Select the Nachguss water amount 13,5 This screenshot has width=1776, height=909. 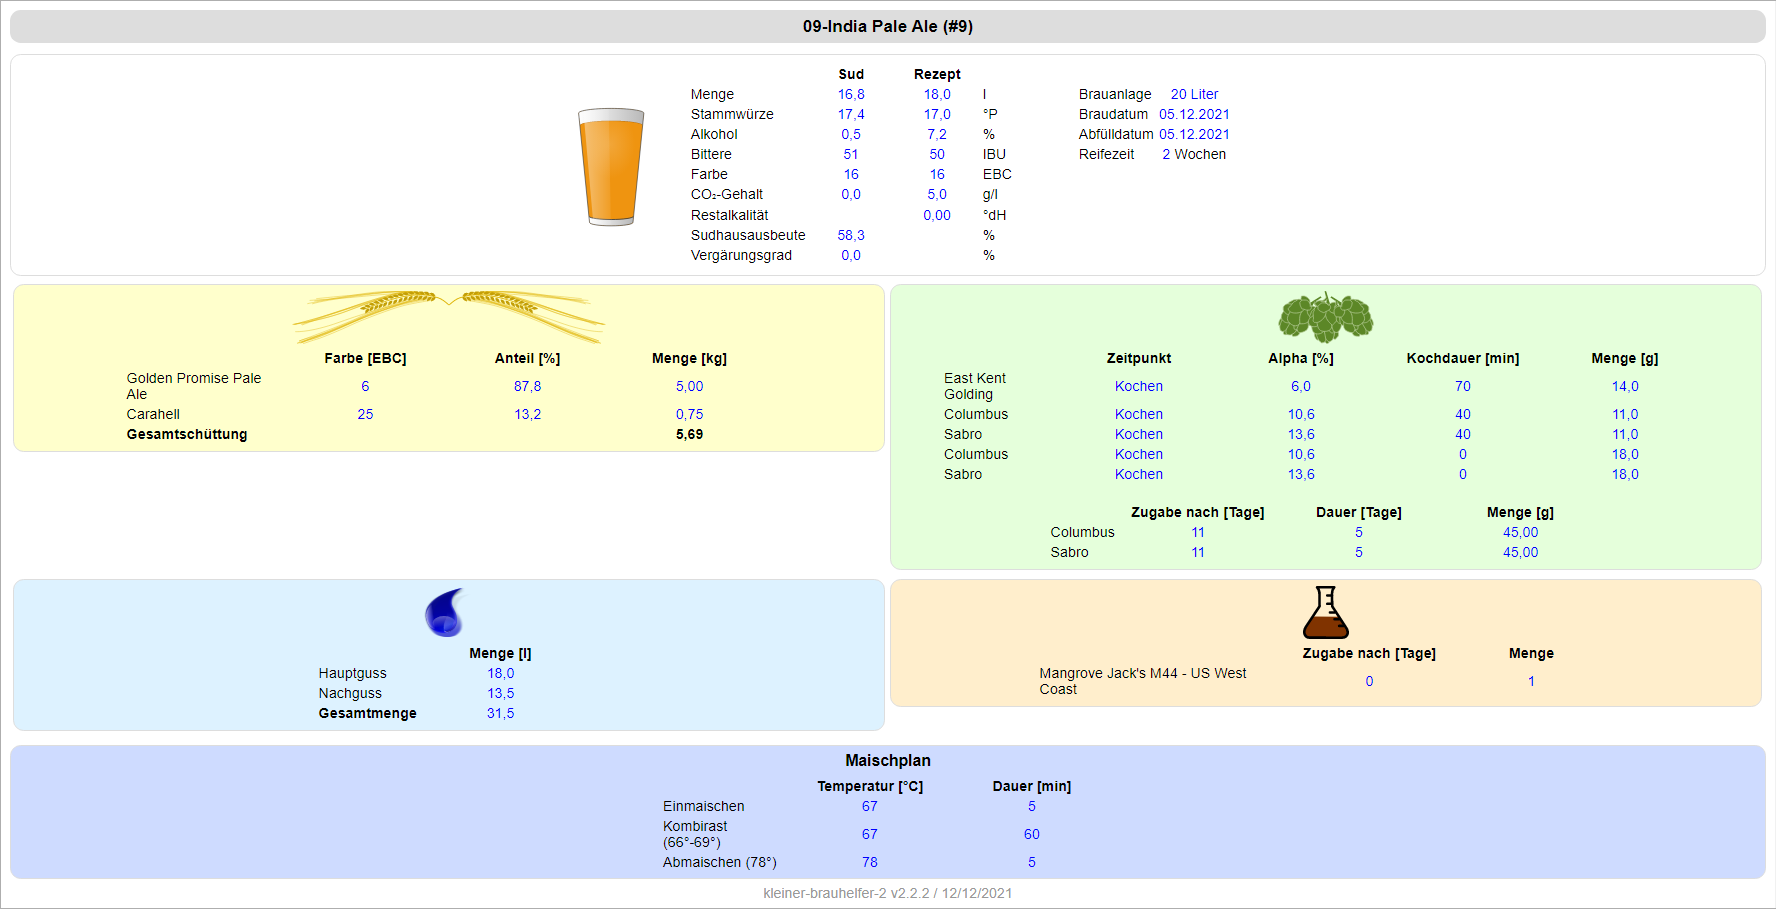click(x=500, y=693)
